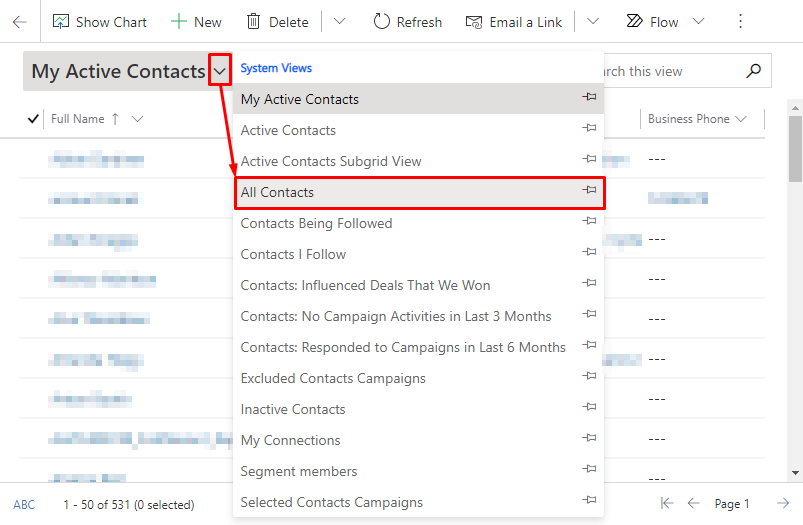Open the more commands ellipsis

point(740,22)
